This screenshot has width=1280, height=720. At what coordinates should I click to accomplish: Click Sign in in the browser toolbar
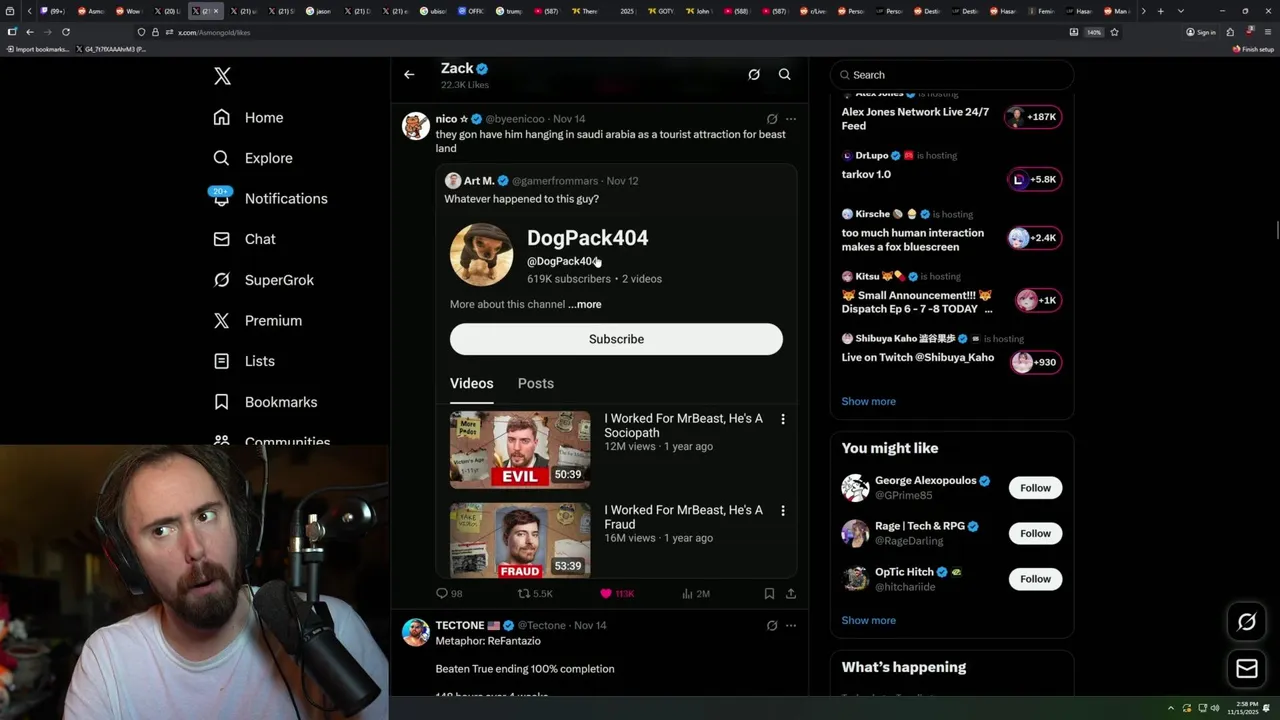click(x=1201, y=32)
